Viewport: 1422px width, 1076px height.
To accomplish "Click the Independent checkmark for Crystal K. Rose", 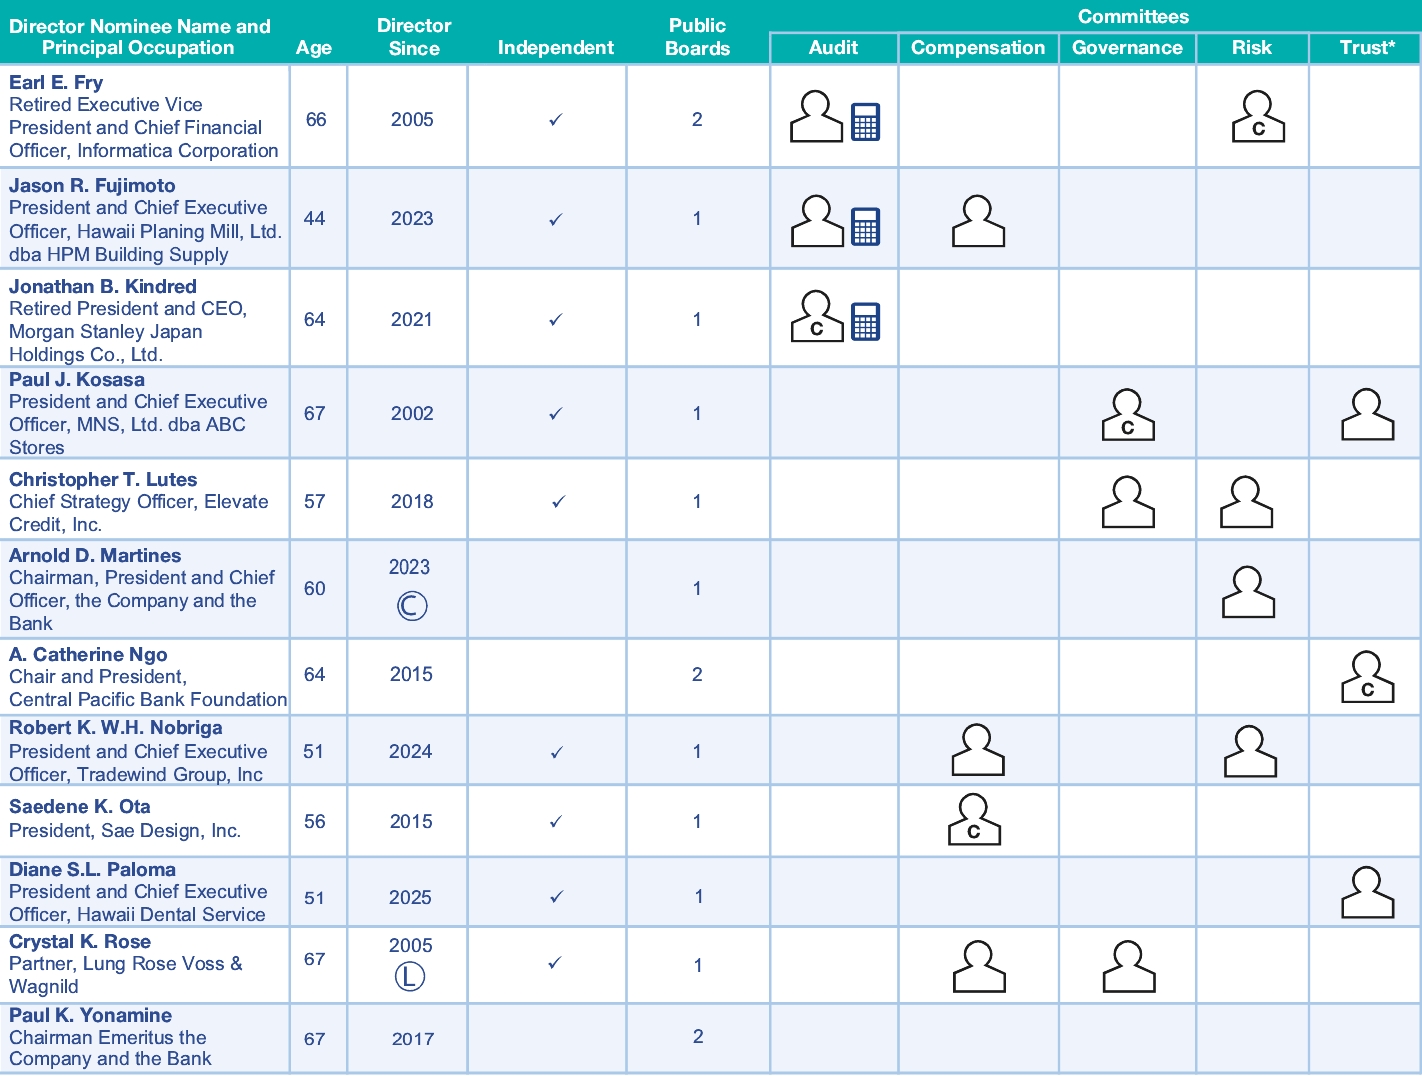I will tap(556, 963).
